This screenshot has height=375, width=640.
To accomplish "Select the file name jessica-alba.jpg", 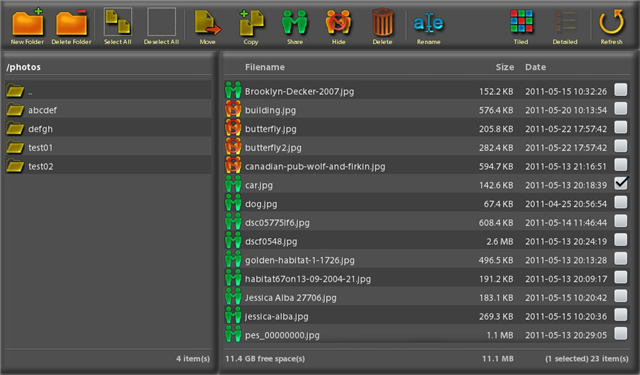I will coord(277,316).
